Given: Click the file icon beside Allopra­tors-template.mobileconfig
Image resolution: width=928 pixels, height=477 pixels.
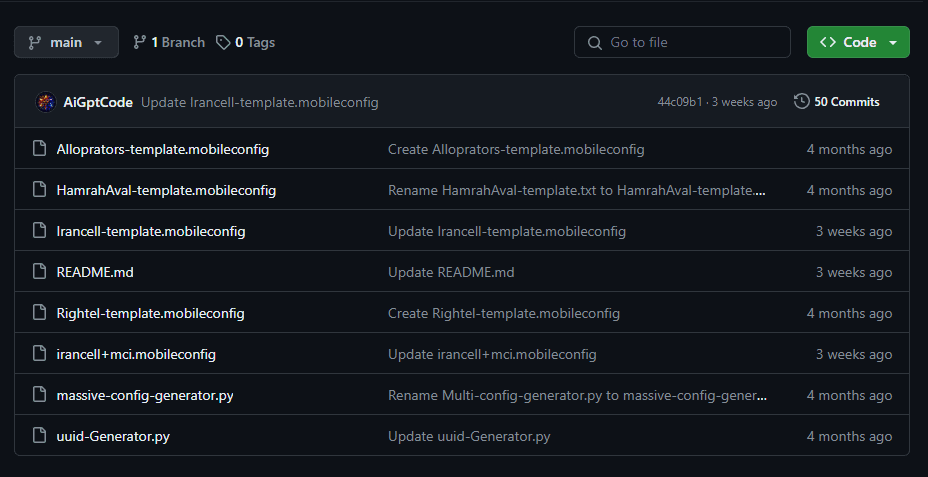Looking at the screenshot, I should (x=40, y=149).
